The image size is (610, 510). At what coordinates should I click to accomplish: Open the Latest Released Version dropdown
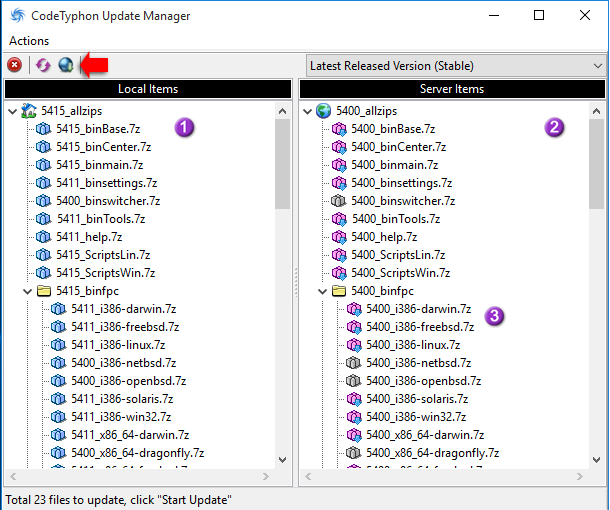(x=456, y=66)
